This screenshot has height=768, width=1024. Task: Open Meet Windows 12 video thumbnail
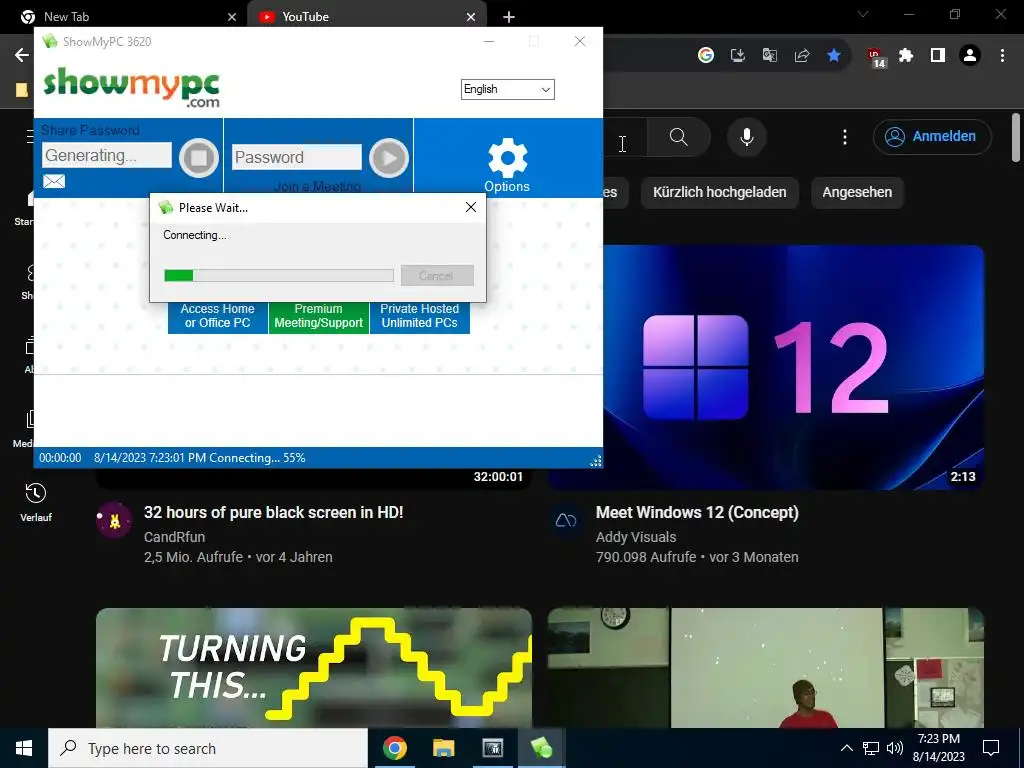click(793, 367)
